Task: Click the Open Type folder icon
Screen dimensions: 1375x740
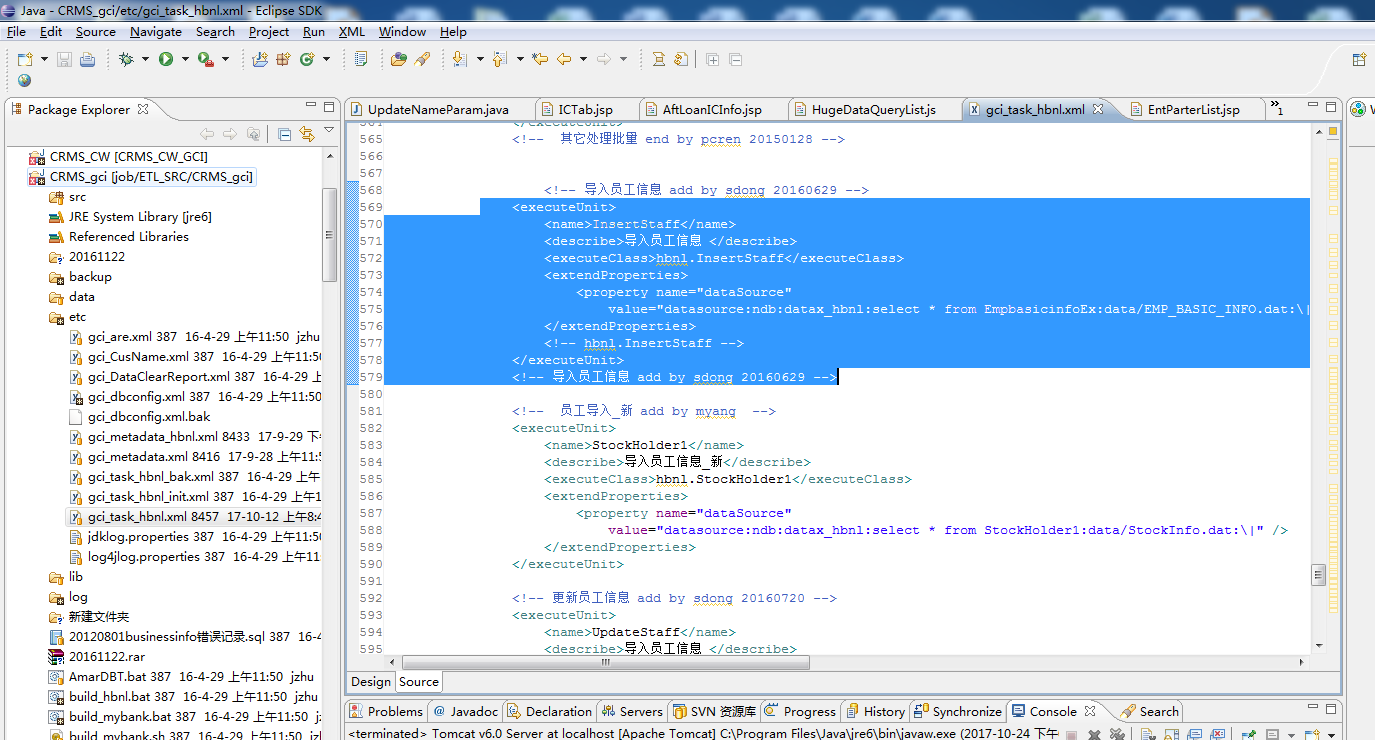Action: tap(398, 60)
